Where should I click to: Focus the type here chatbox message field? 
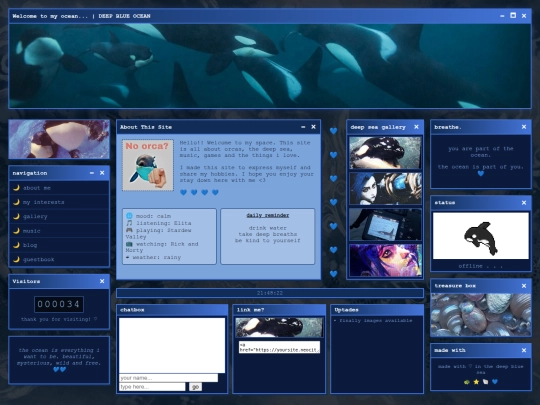point(152,387)
